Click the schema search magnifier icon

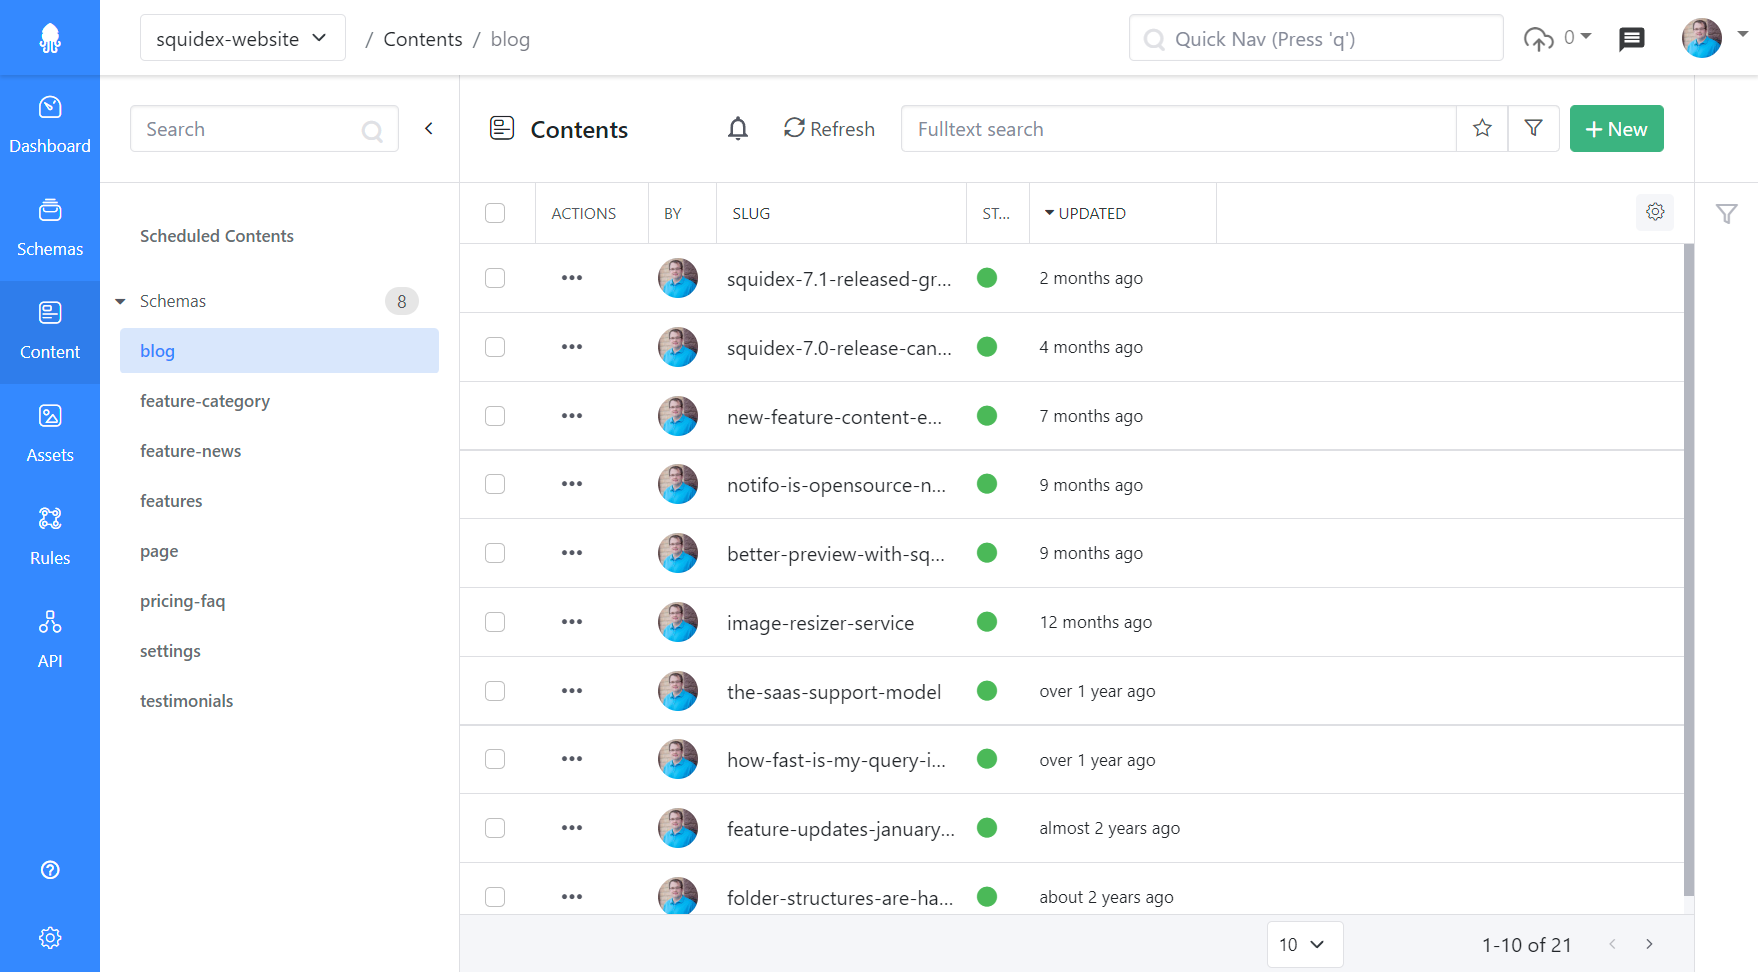click(x=372, y=131)
